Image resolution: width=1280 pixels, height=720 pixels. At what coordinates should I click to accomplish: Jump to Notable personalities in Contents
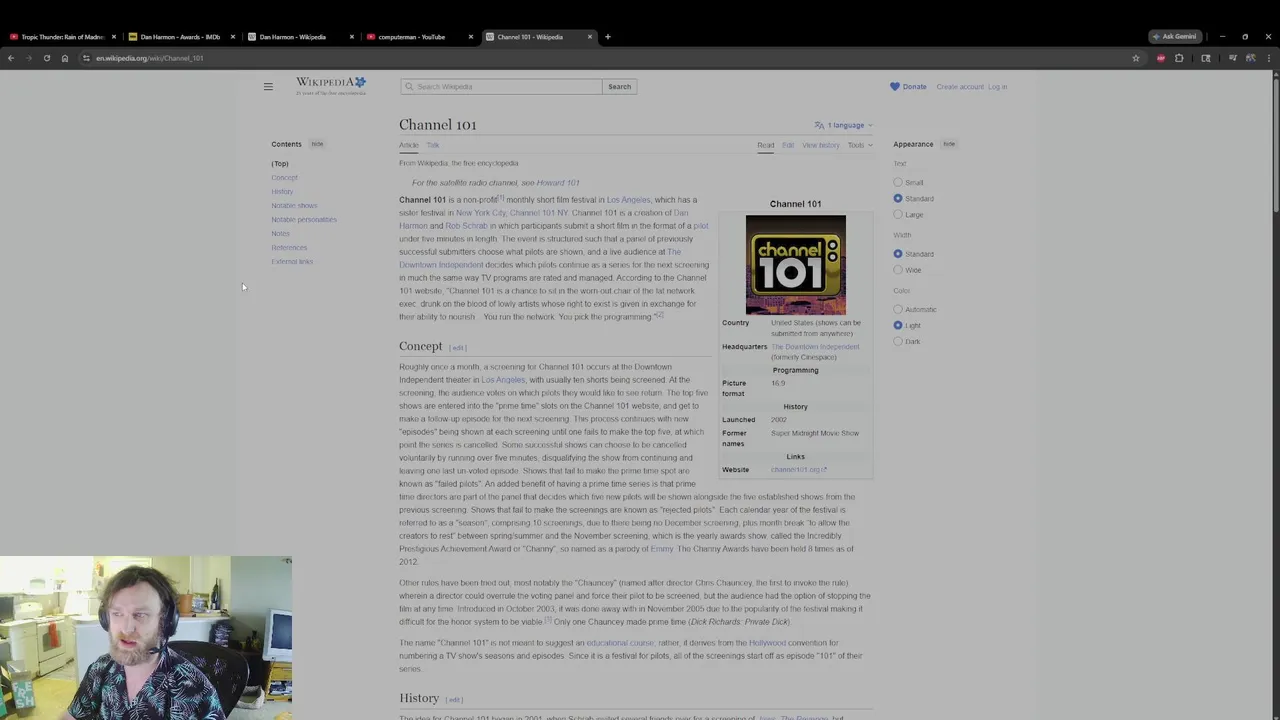[304, 220]
